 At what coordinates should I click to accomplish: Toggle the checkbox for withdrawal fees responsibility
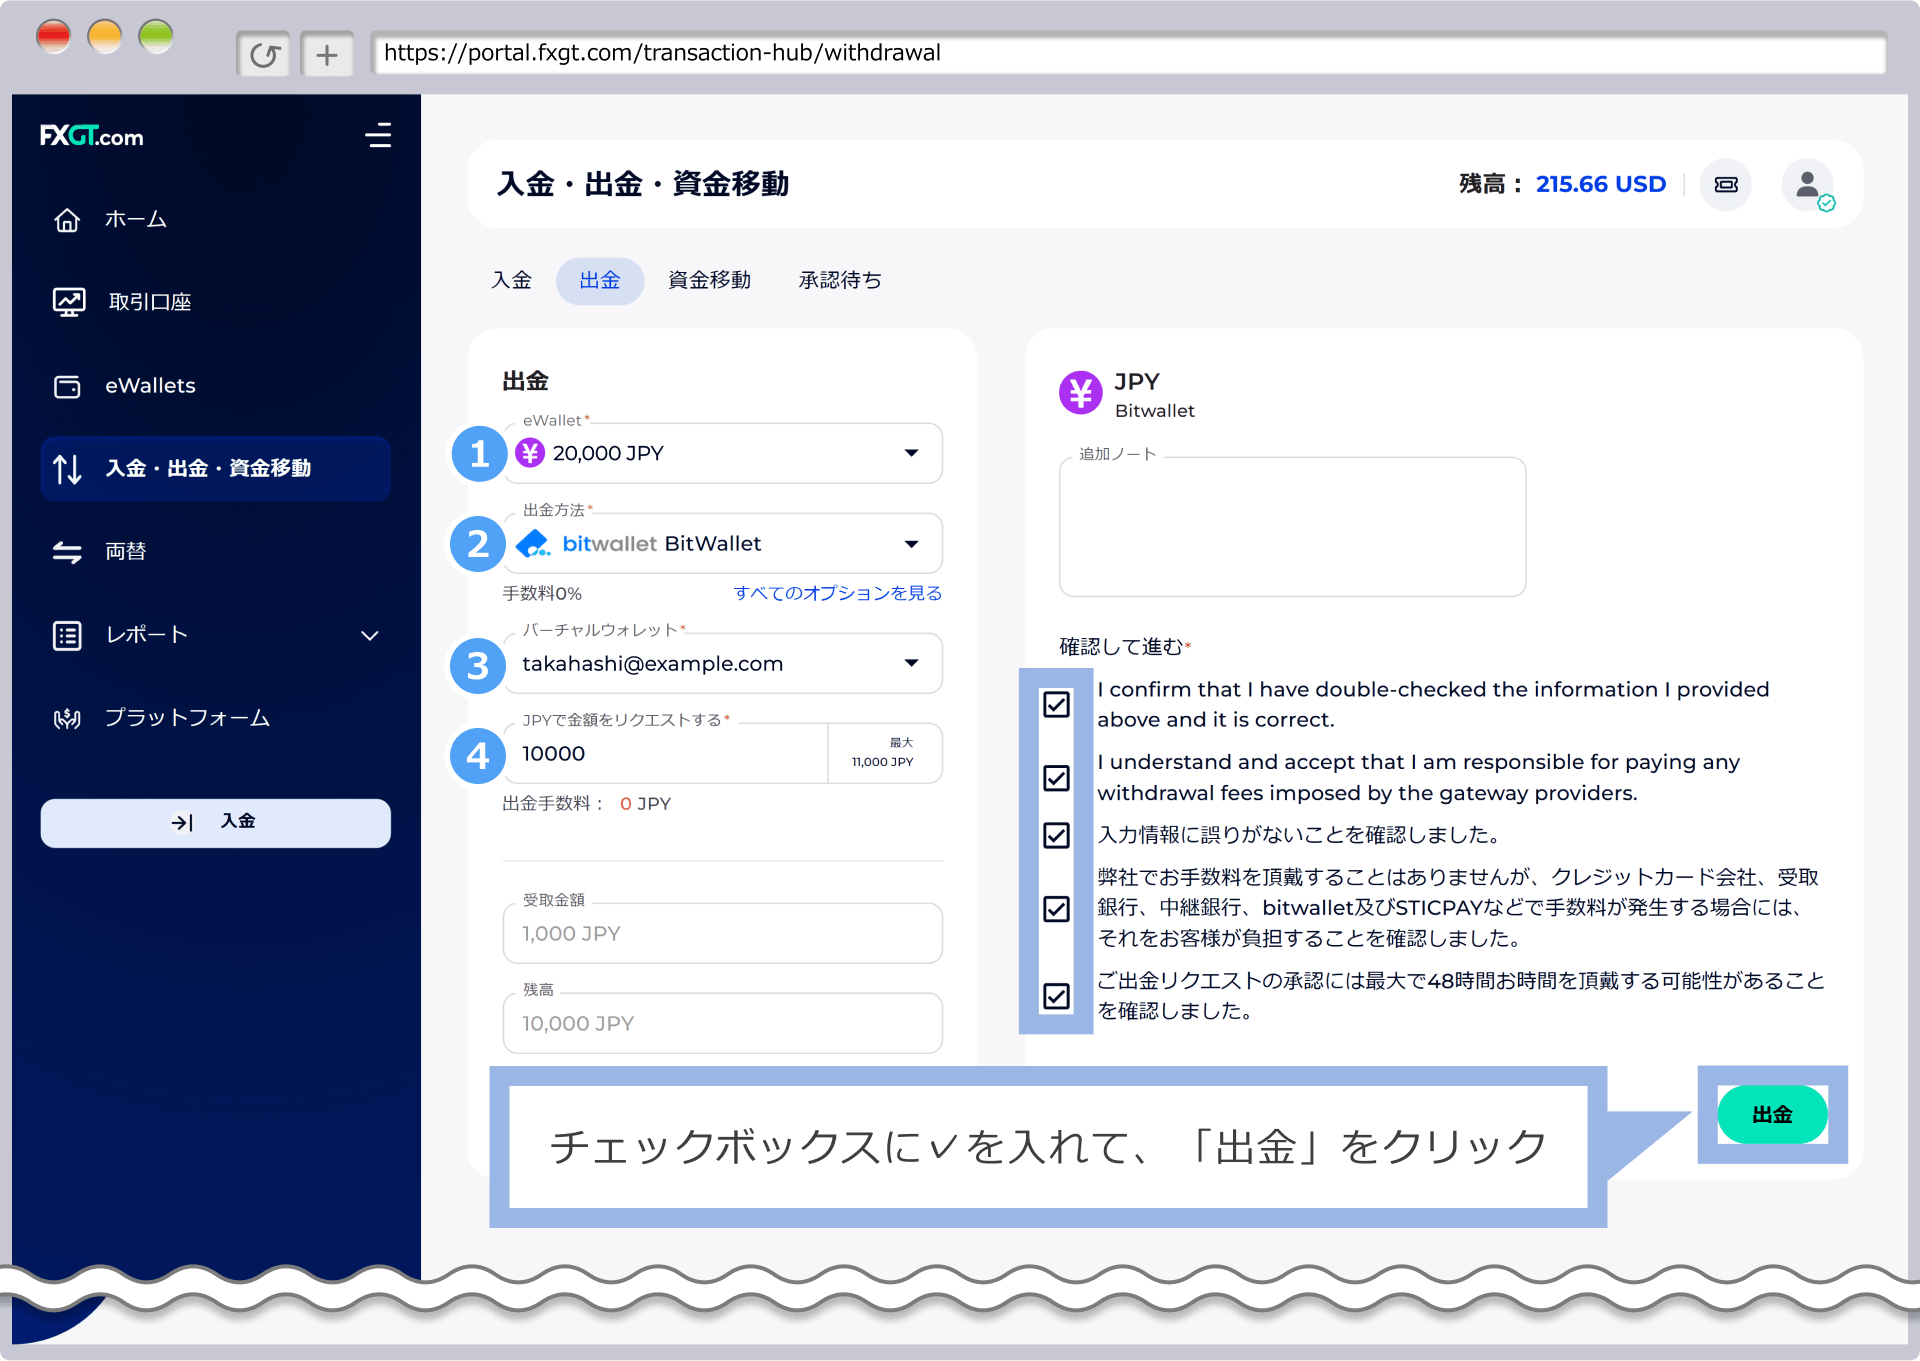[x=1056, y=778]
